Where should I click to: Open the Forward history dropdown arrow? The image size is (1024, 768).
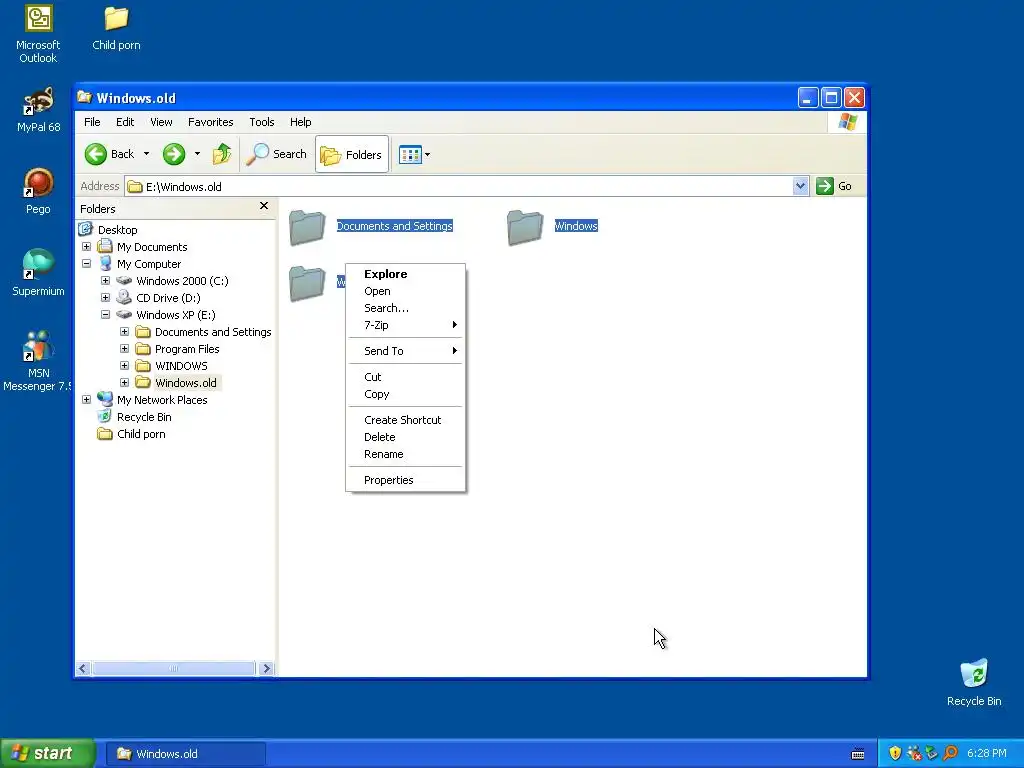click(197, 154)
